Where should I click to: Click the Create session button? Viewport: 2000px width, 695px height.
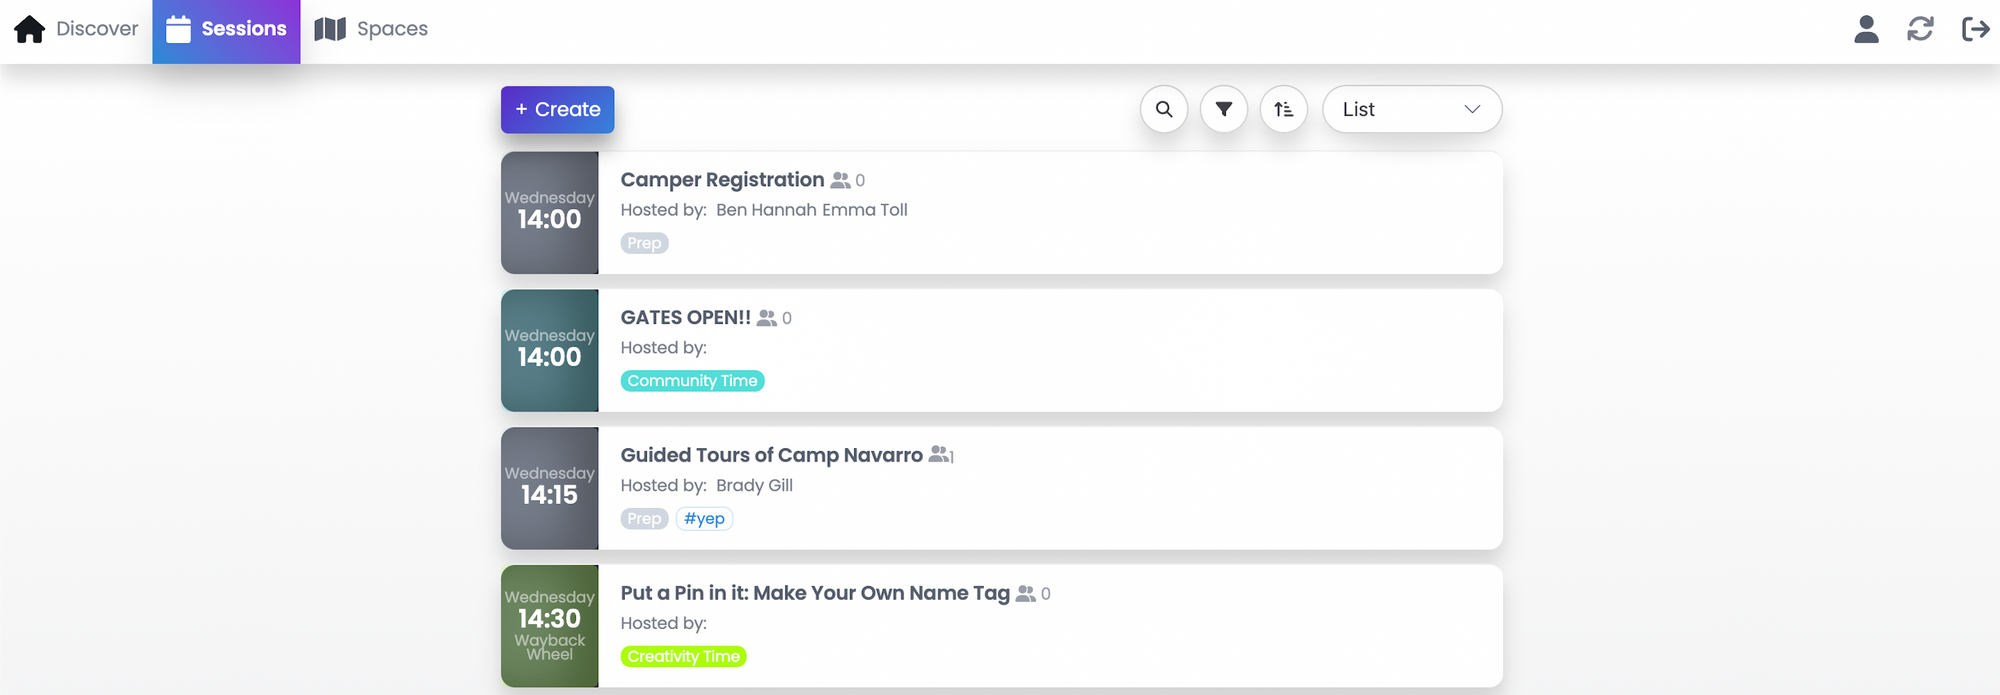coord(558,110)
